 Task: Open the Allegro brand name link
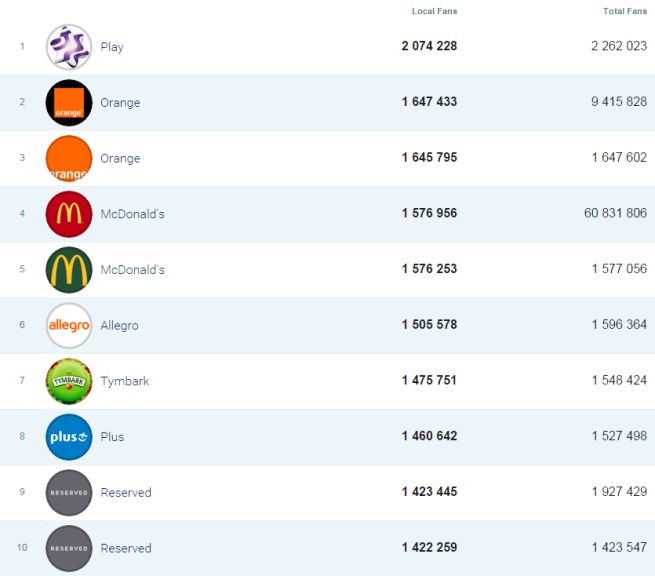(x=119, y=326)
